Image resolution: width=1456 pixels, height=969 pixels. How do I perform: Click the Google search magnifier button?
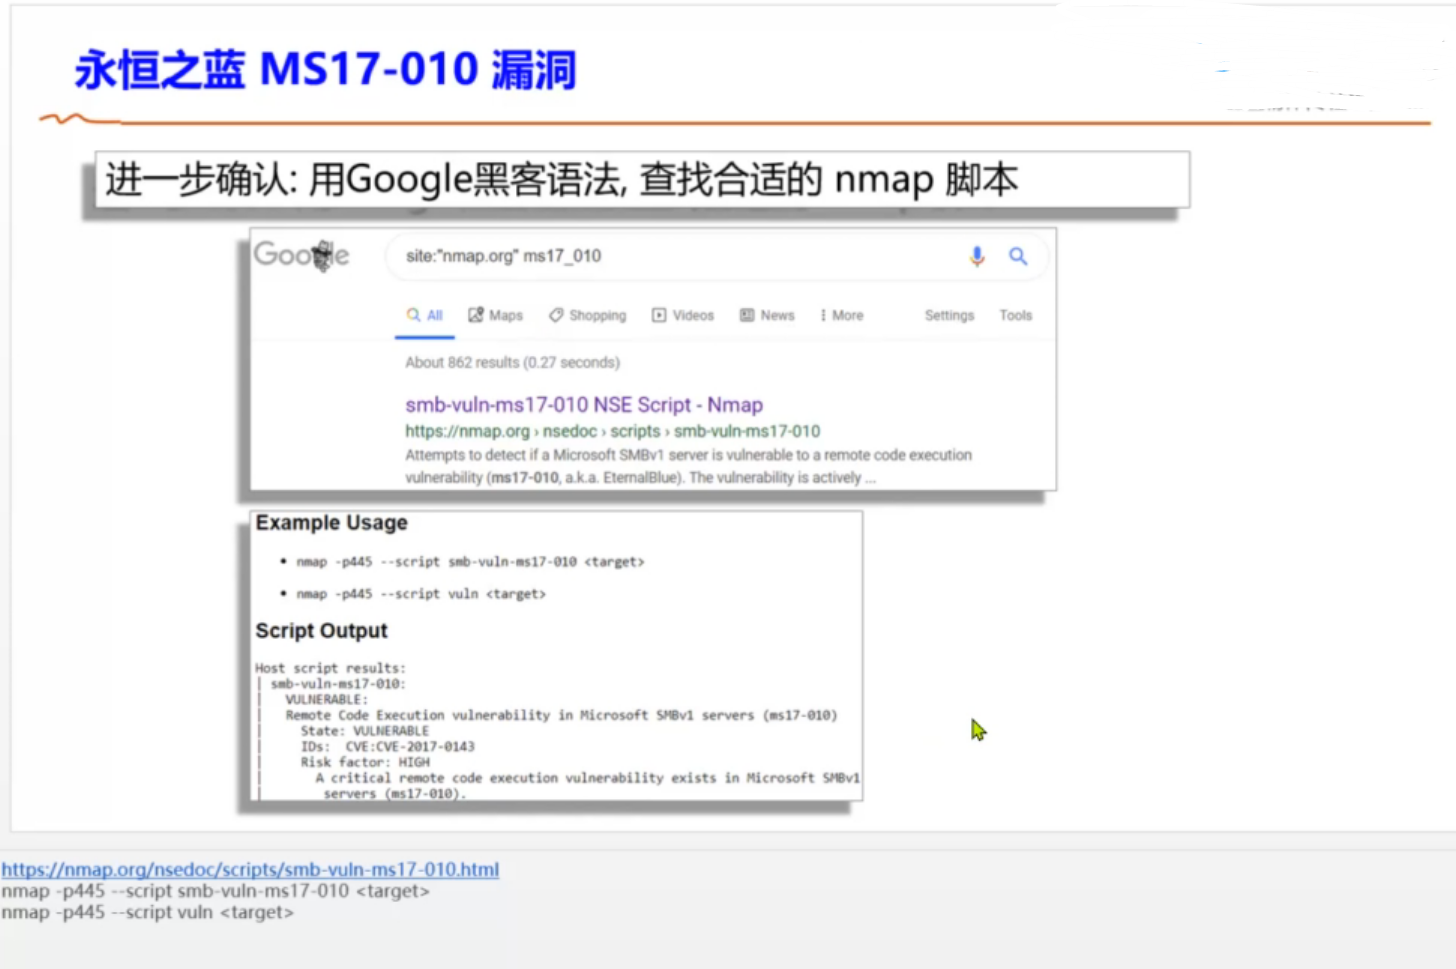coord(1018,256)
